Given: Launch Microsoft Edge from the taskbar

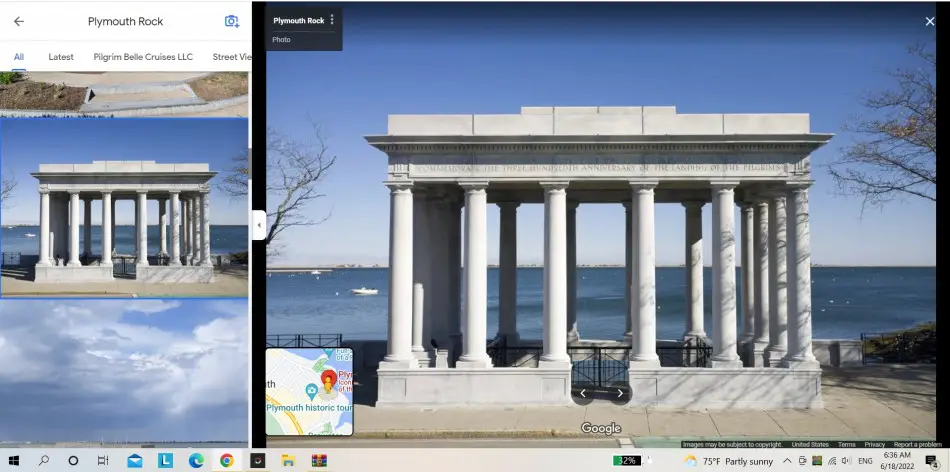Looking at the screenshot, I should [196, 460].
